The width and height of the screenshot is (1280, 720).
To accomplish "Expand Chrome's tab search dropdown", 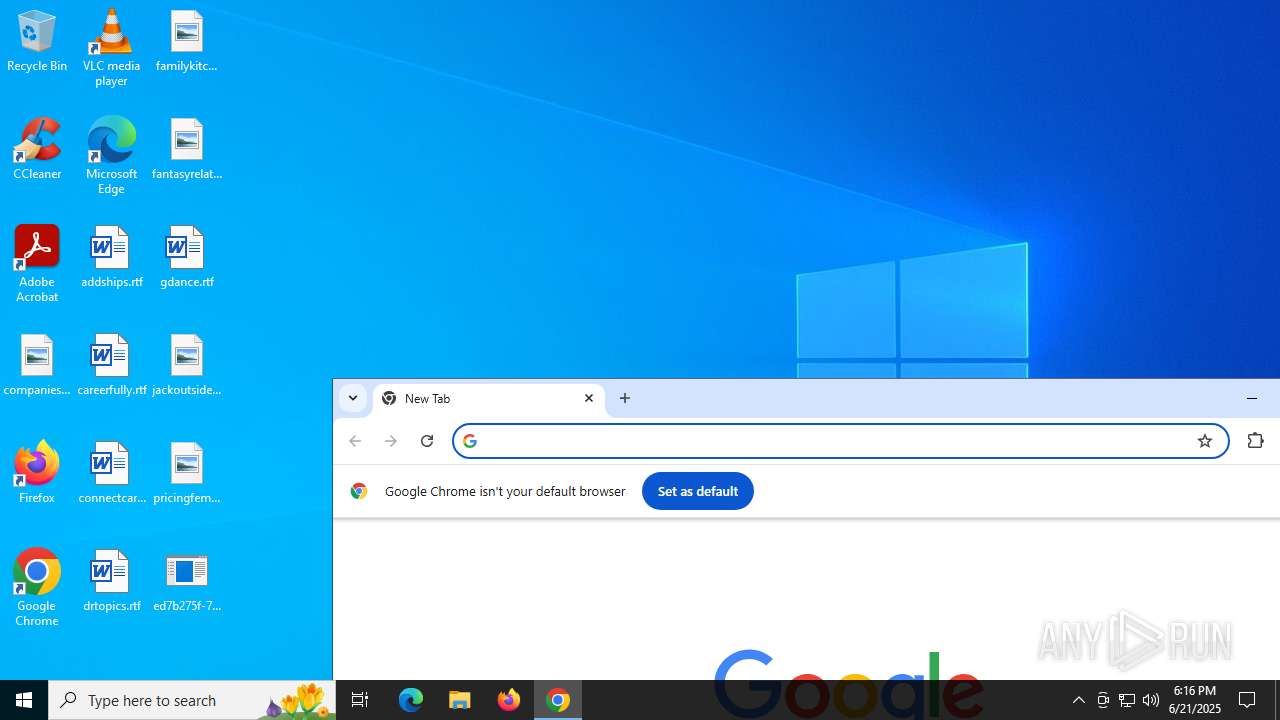I will 353,398.
